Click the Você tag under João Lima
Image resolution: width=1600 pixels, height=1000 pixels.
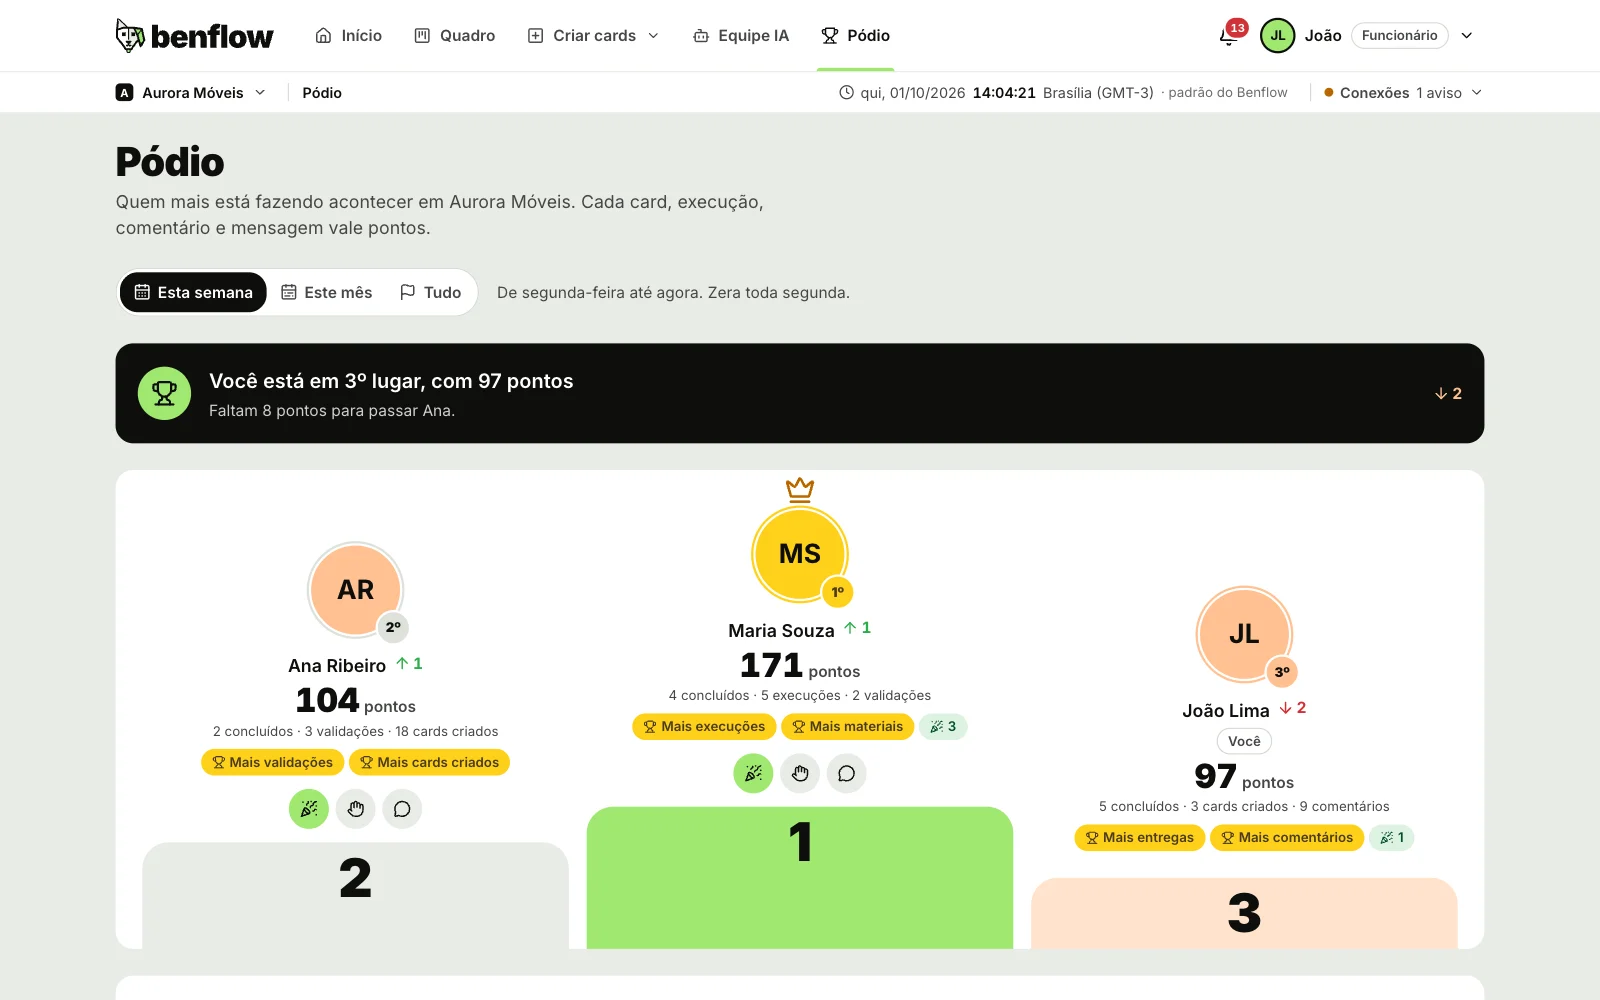tap(1244, 741)
